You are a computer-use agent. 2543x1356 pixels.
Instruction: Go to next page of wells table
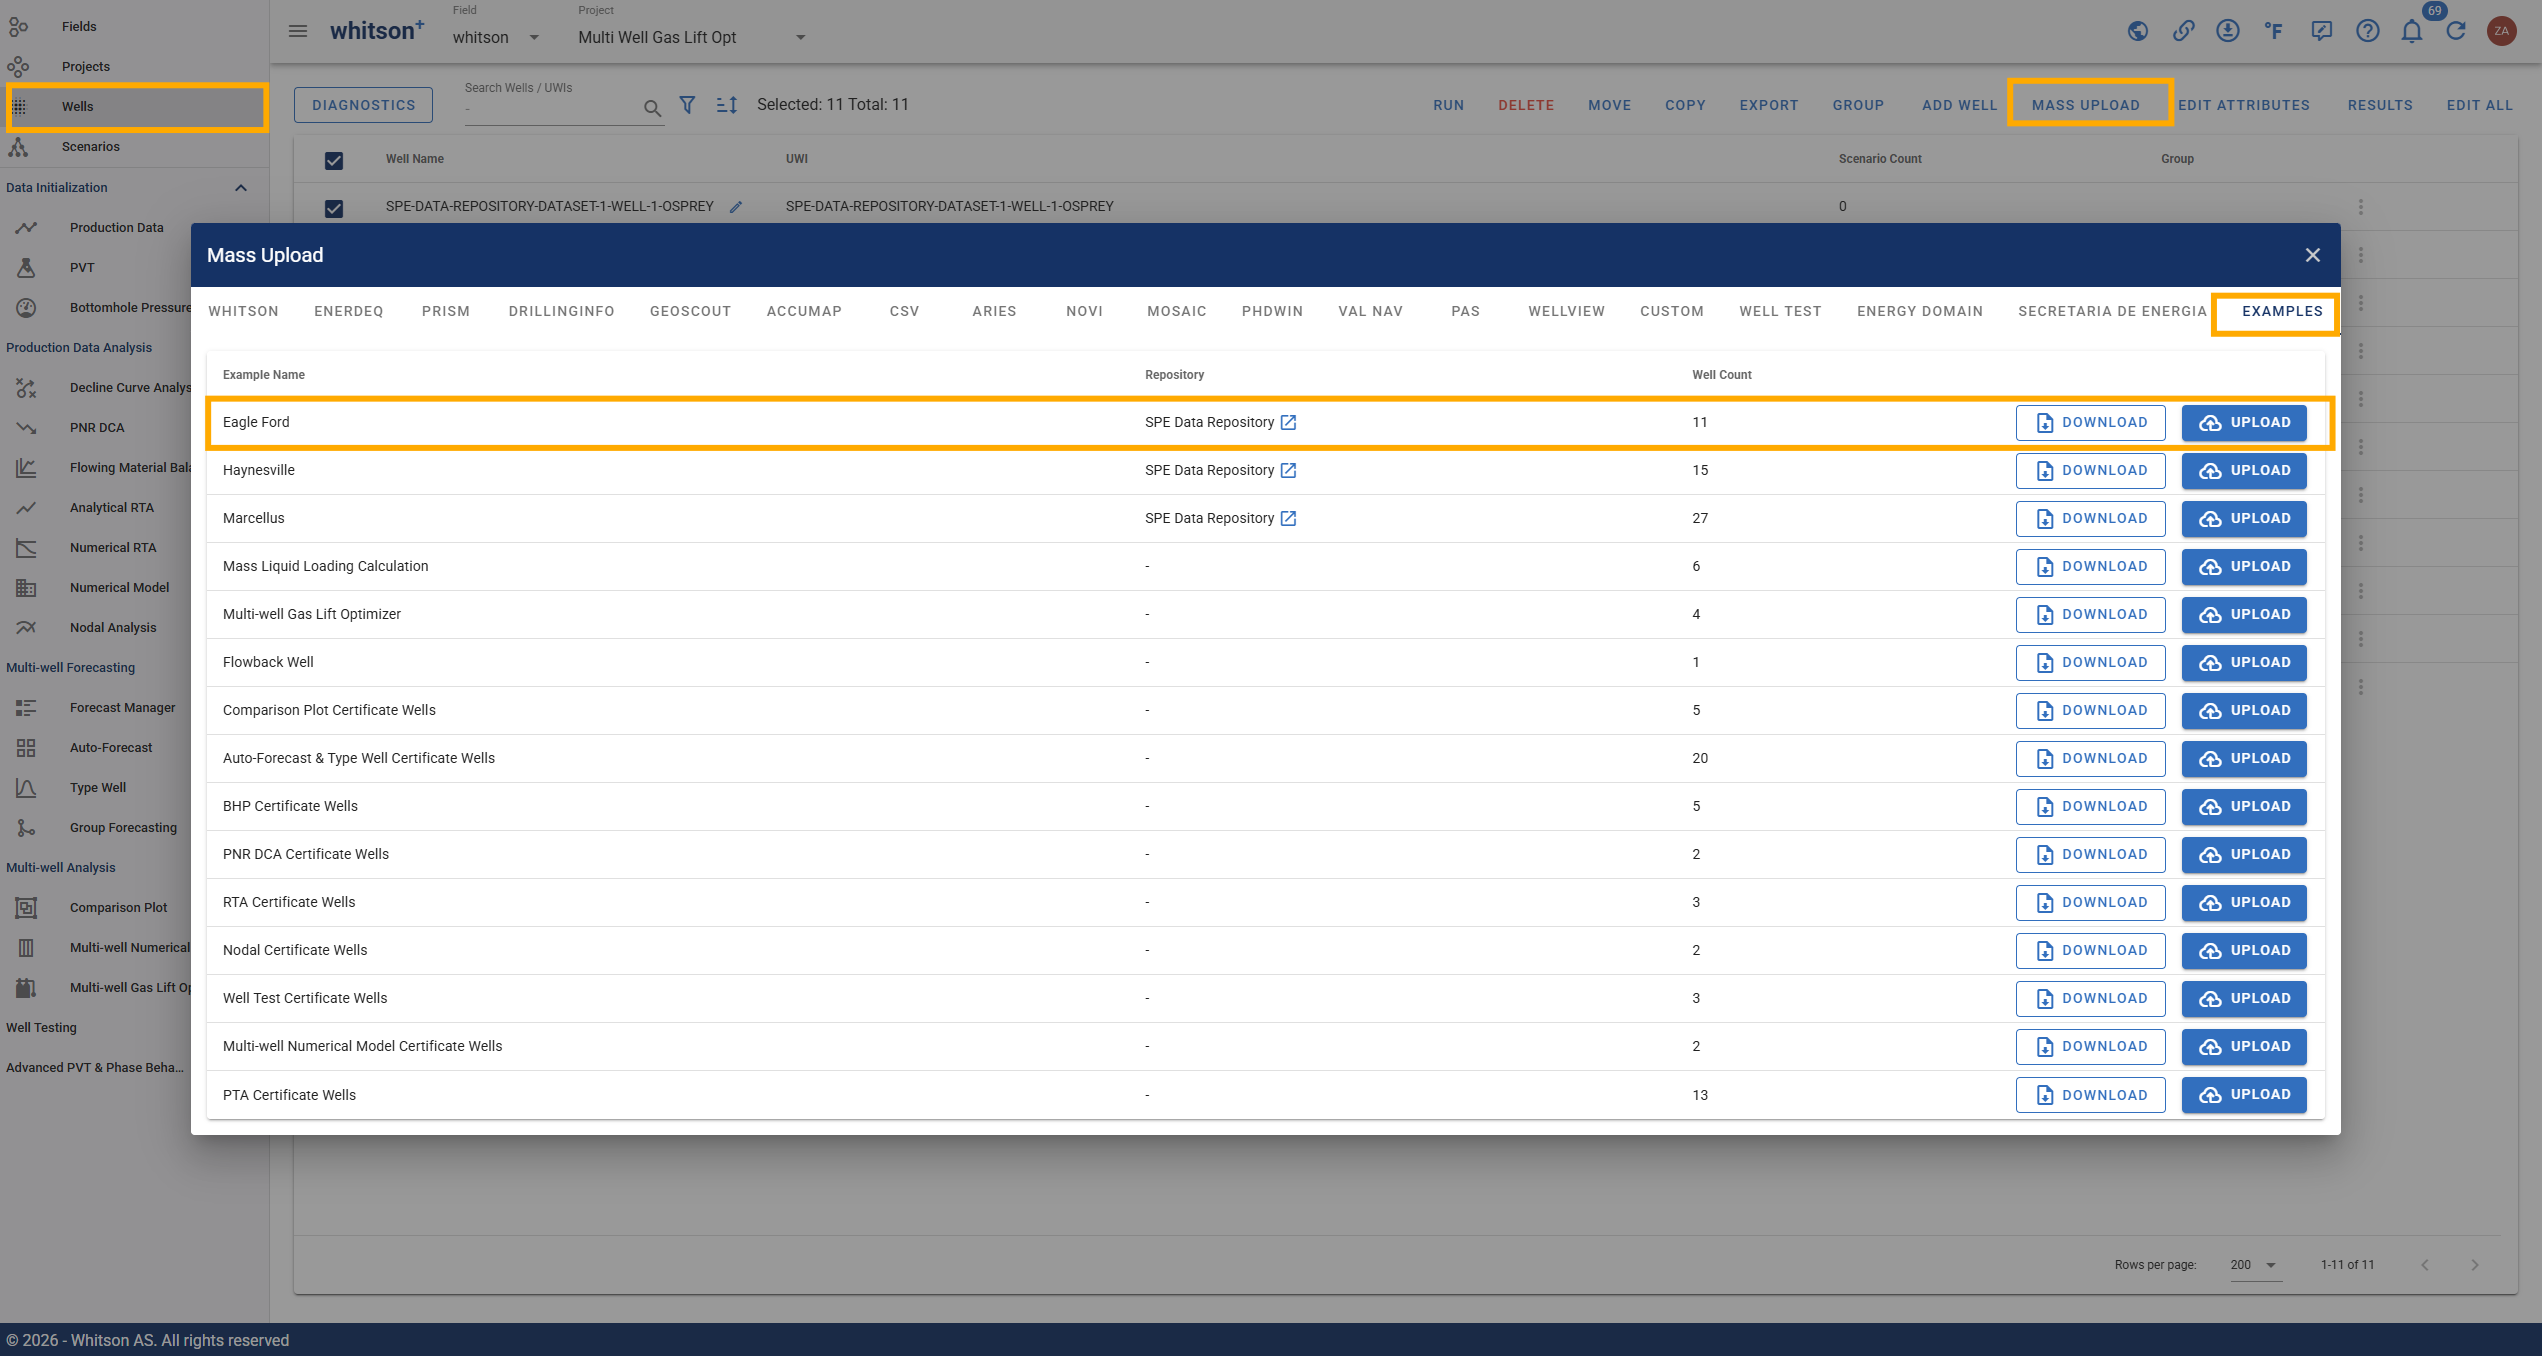(x=2475, y=1265)
